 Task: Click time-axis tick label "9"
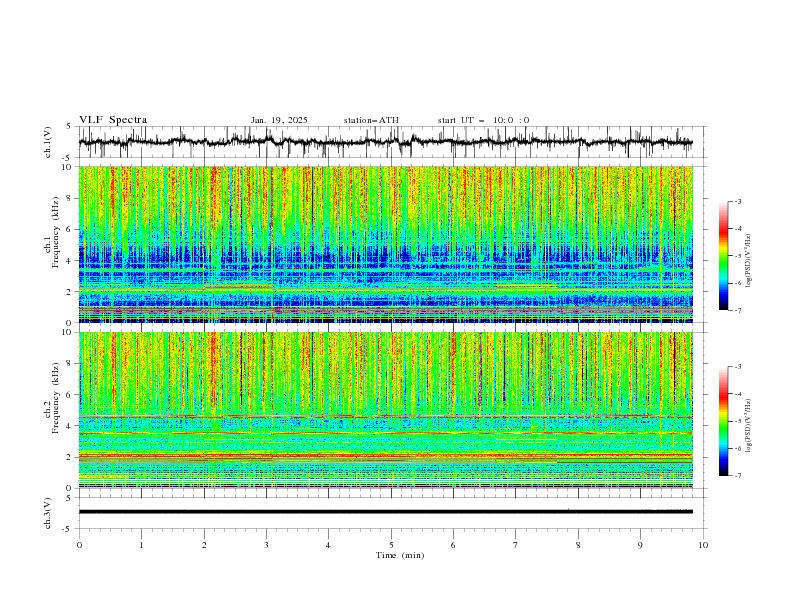click(x=640, y=545)
